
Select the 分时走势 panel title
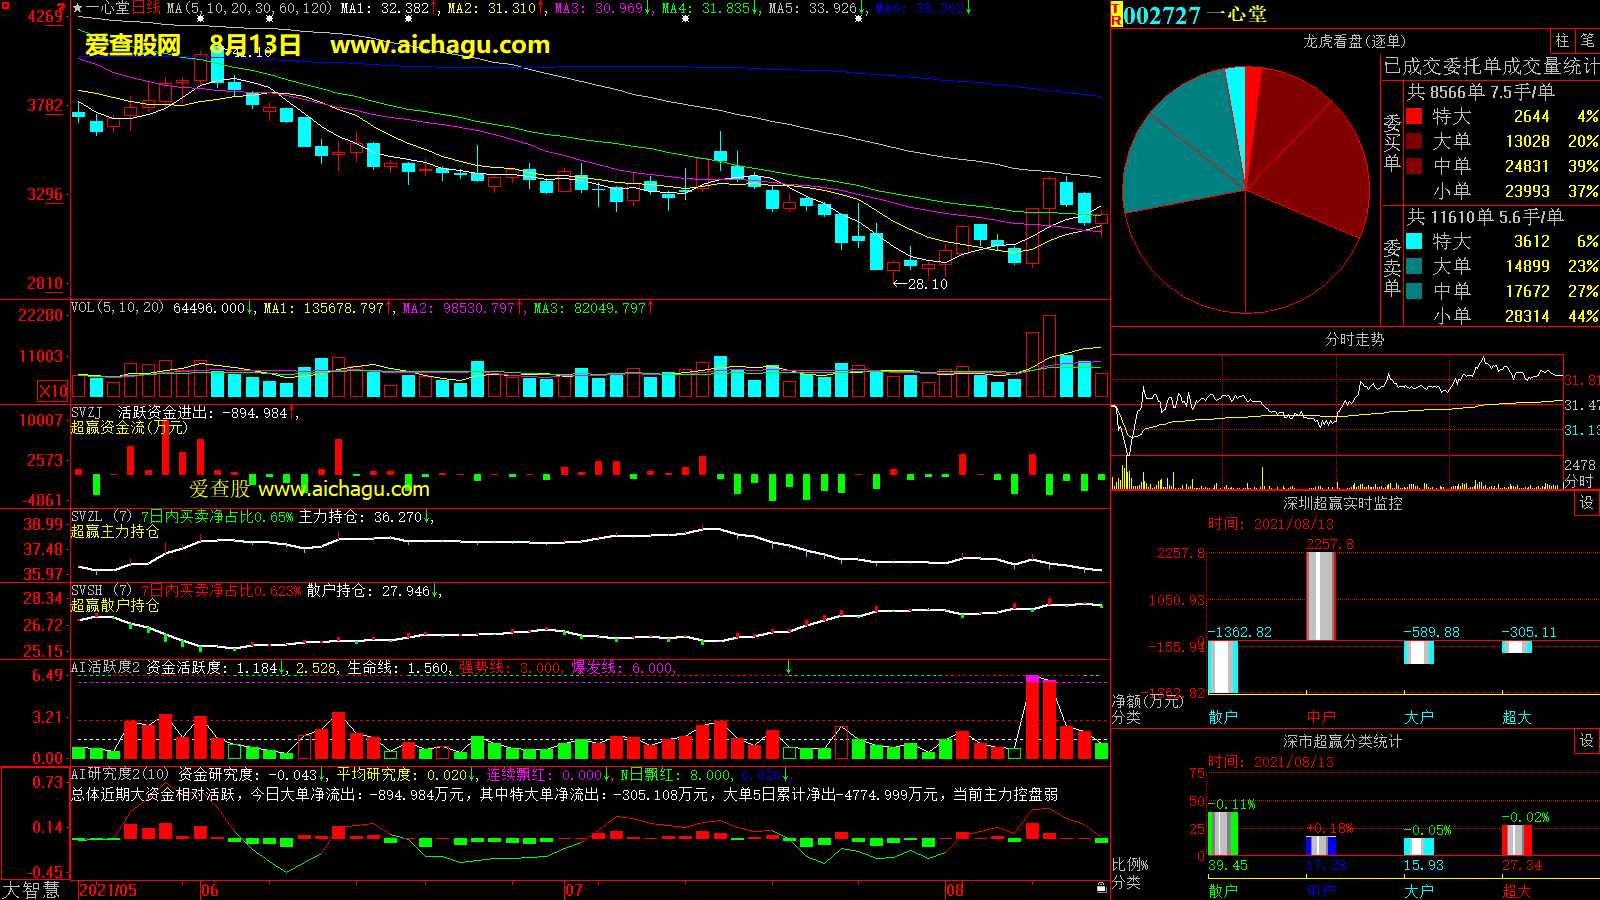[1354, 339]
